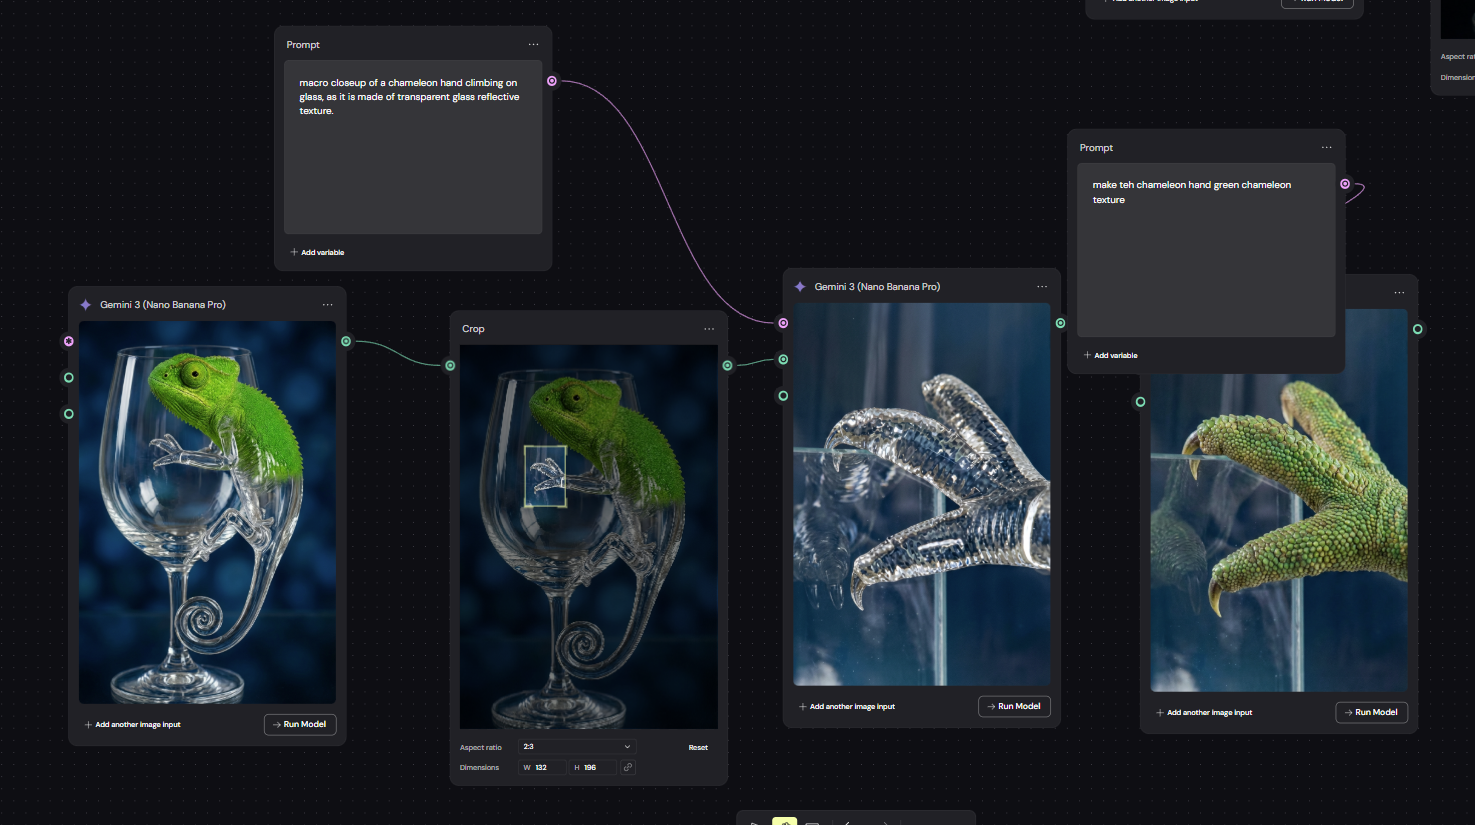Viewport: 1475px width, 825px height.
Task: Open three-dot menu on green claw image node
Action: pos(1399,293)
